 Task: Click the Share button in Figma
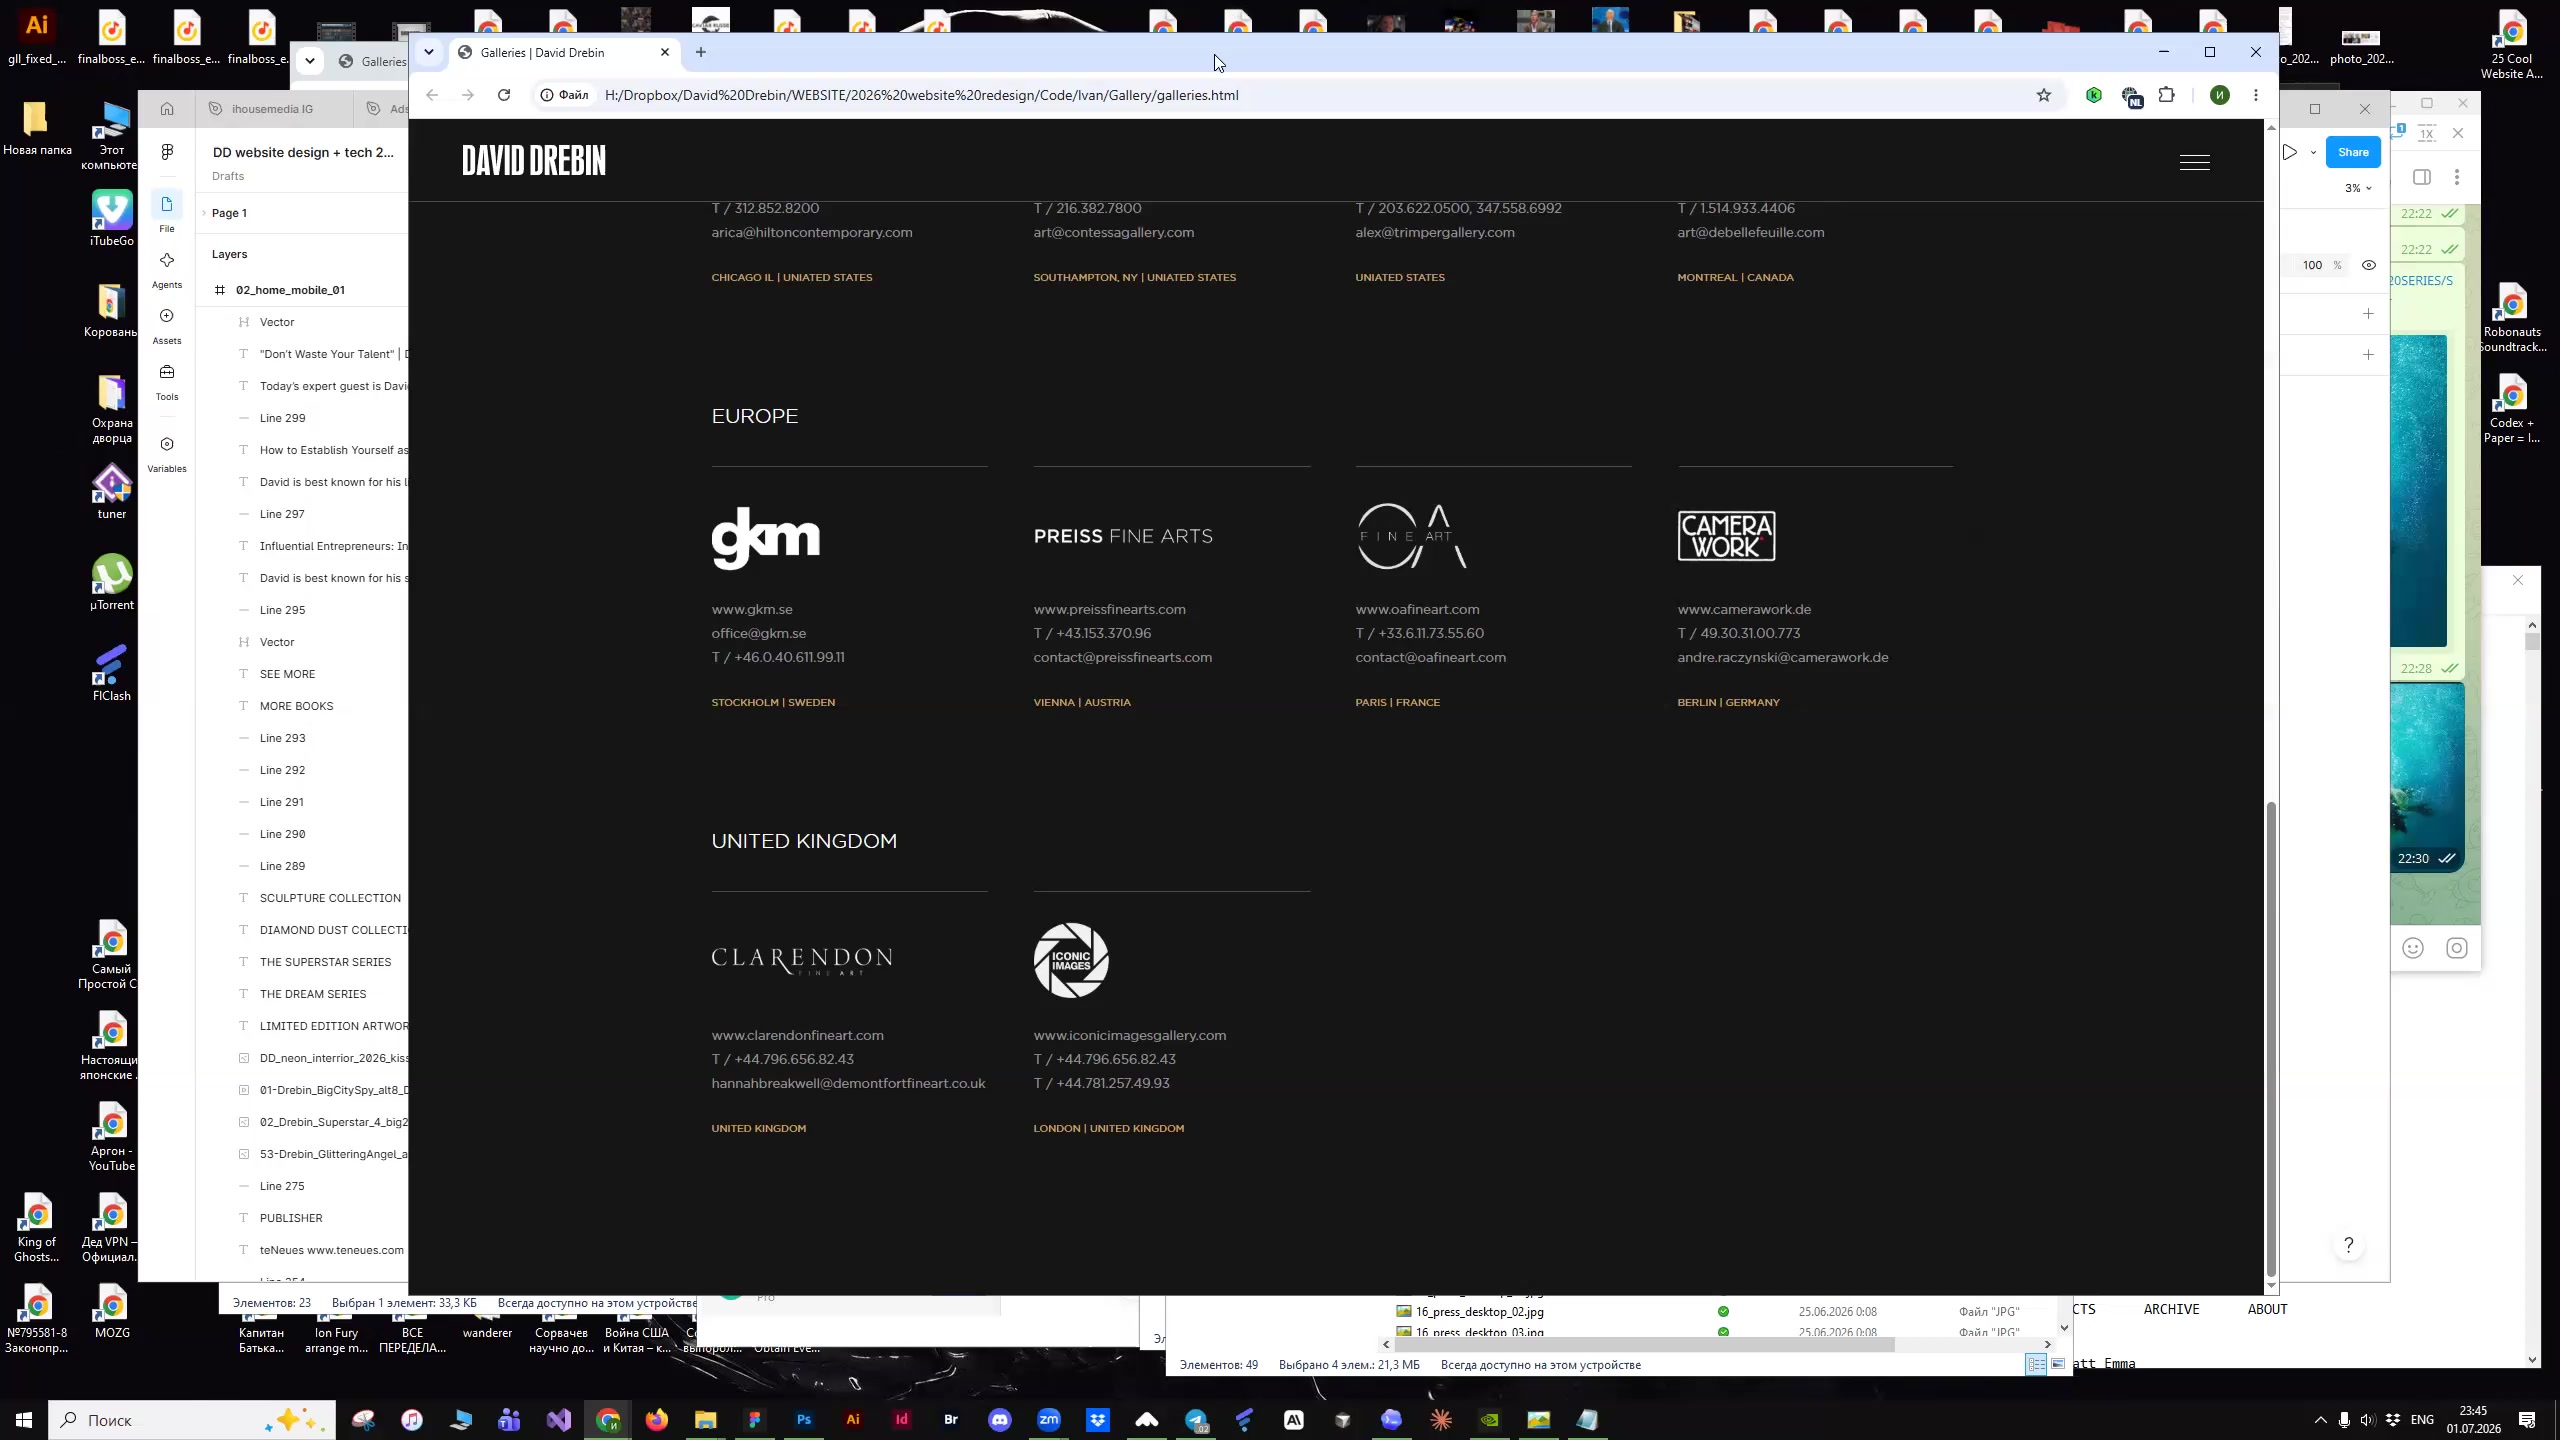tap(2352, 152)
